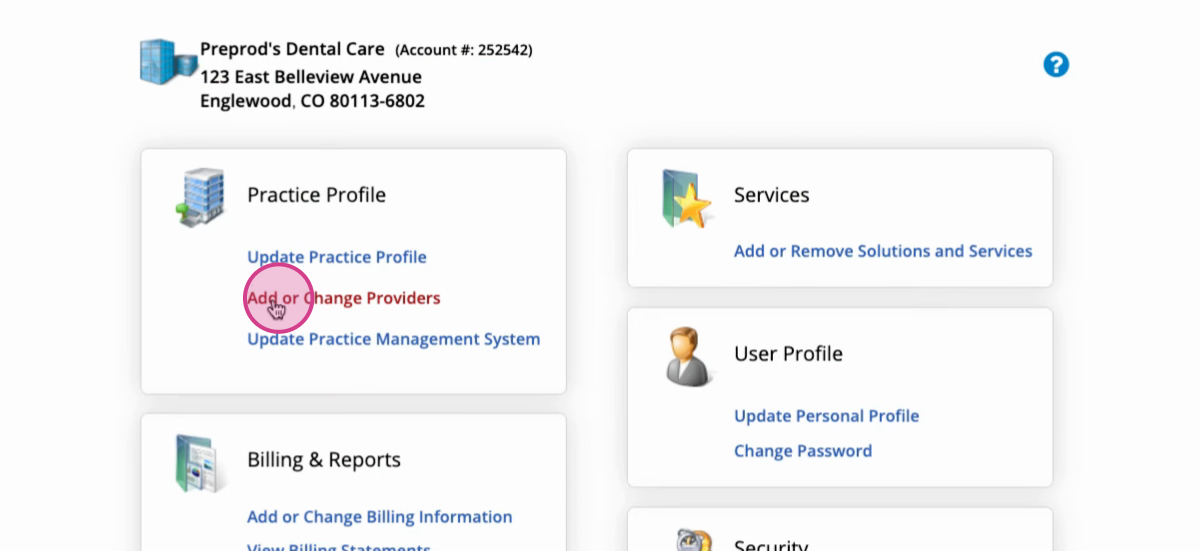Click the Billing & Reports documents icon

pos(202,463)
